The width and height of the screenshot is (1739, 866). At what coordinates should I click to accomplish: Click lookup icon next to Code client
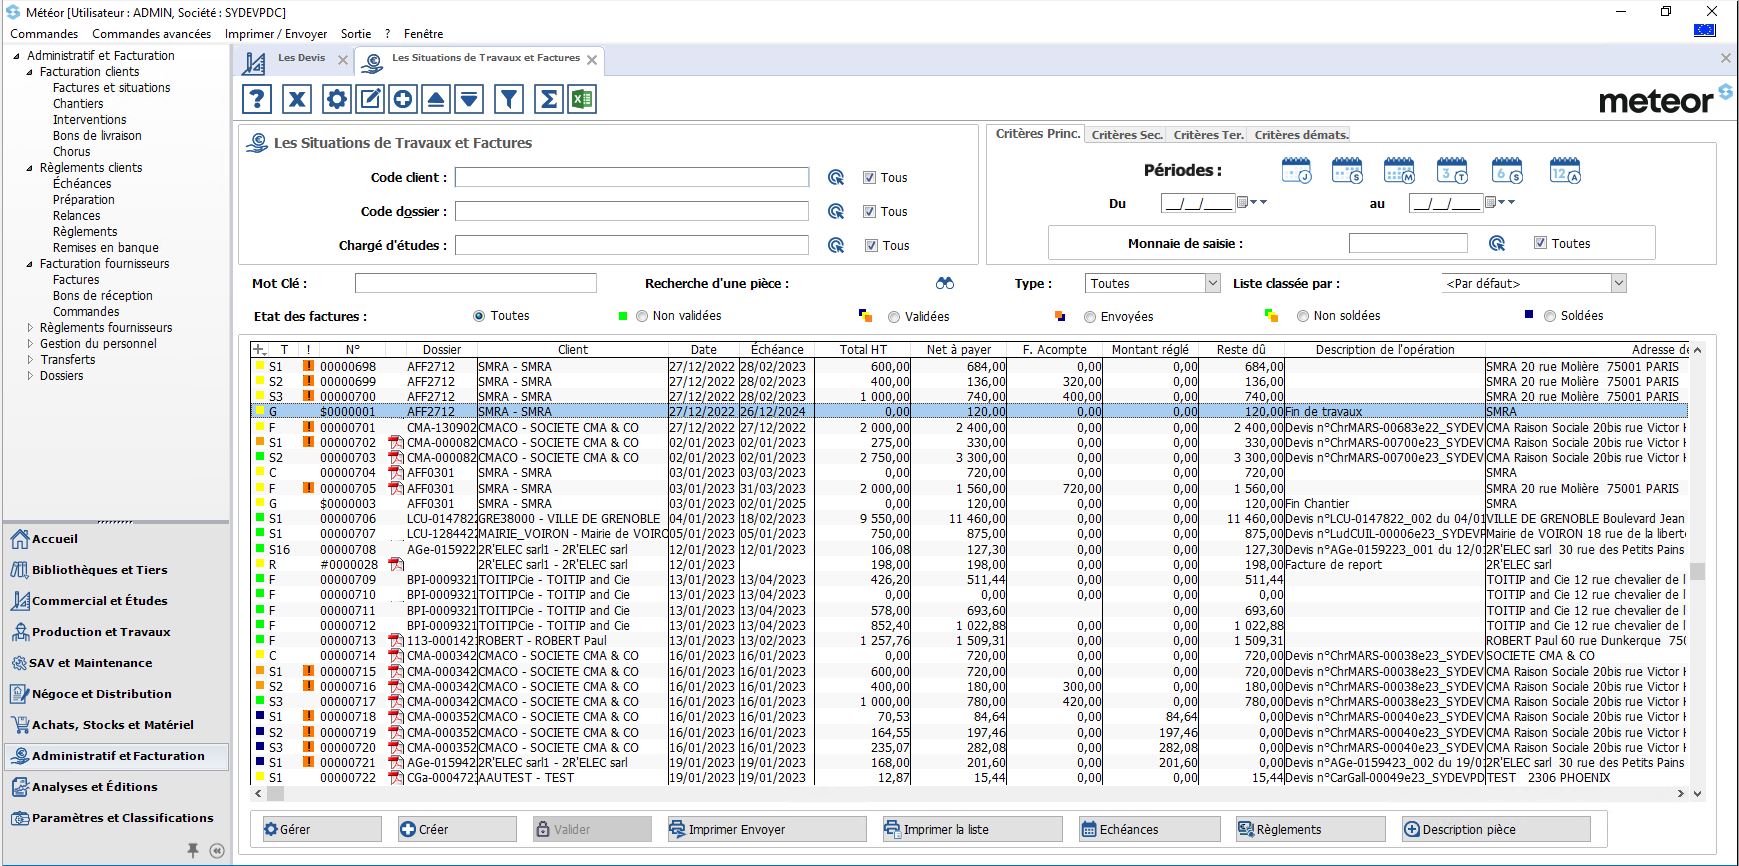pos(836,178)
